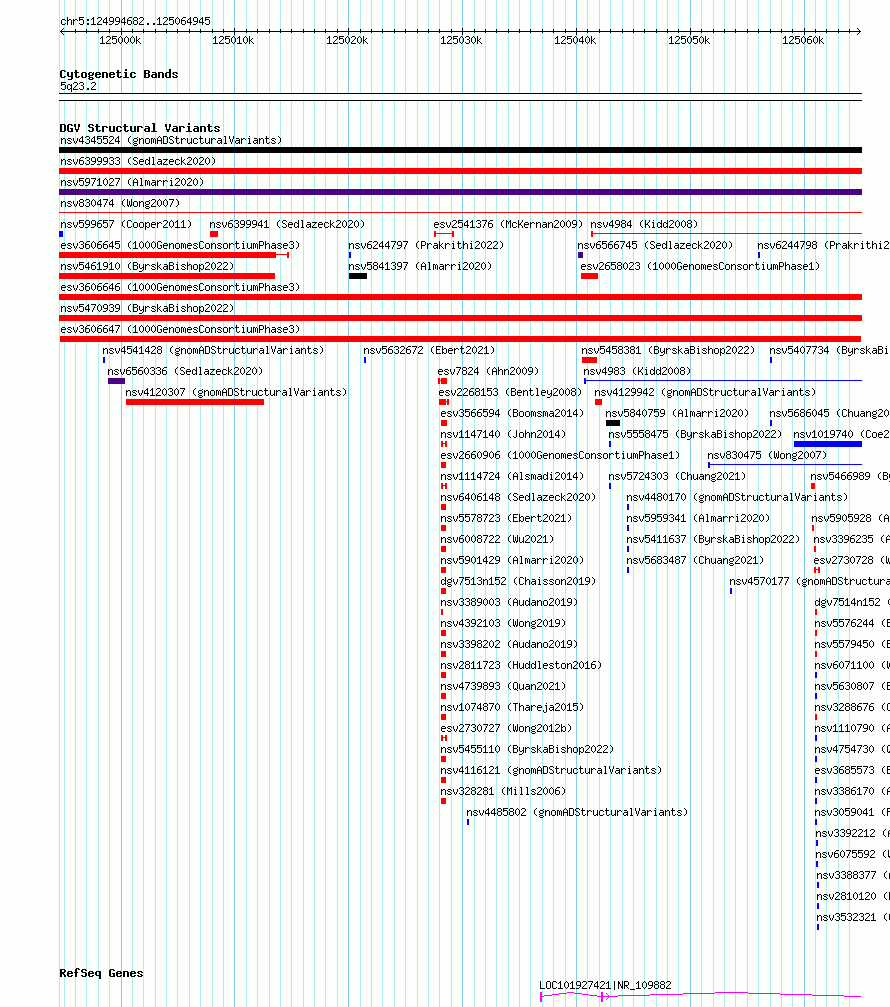Open nsv5470939 (ByrskaBishop2022) label
Image resolution: width=890 pixels, height=1007 pixels.
coord(147,308)
